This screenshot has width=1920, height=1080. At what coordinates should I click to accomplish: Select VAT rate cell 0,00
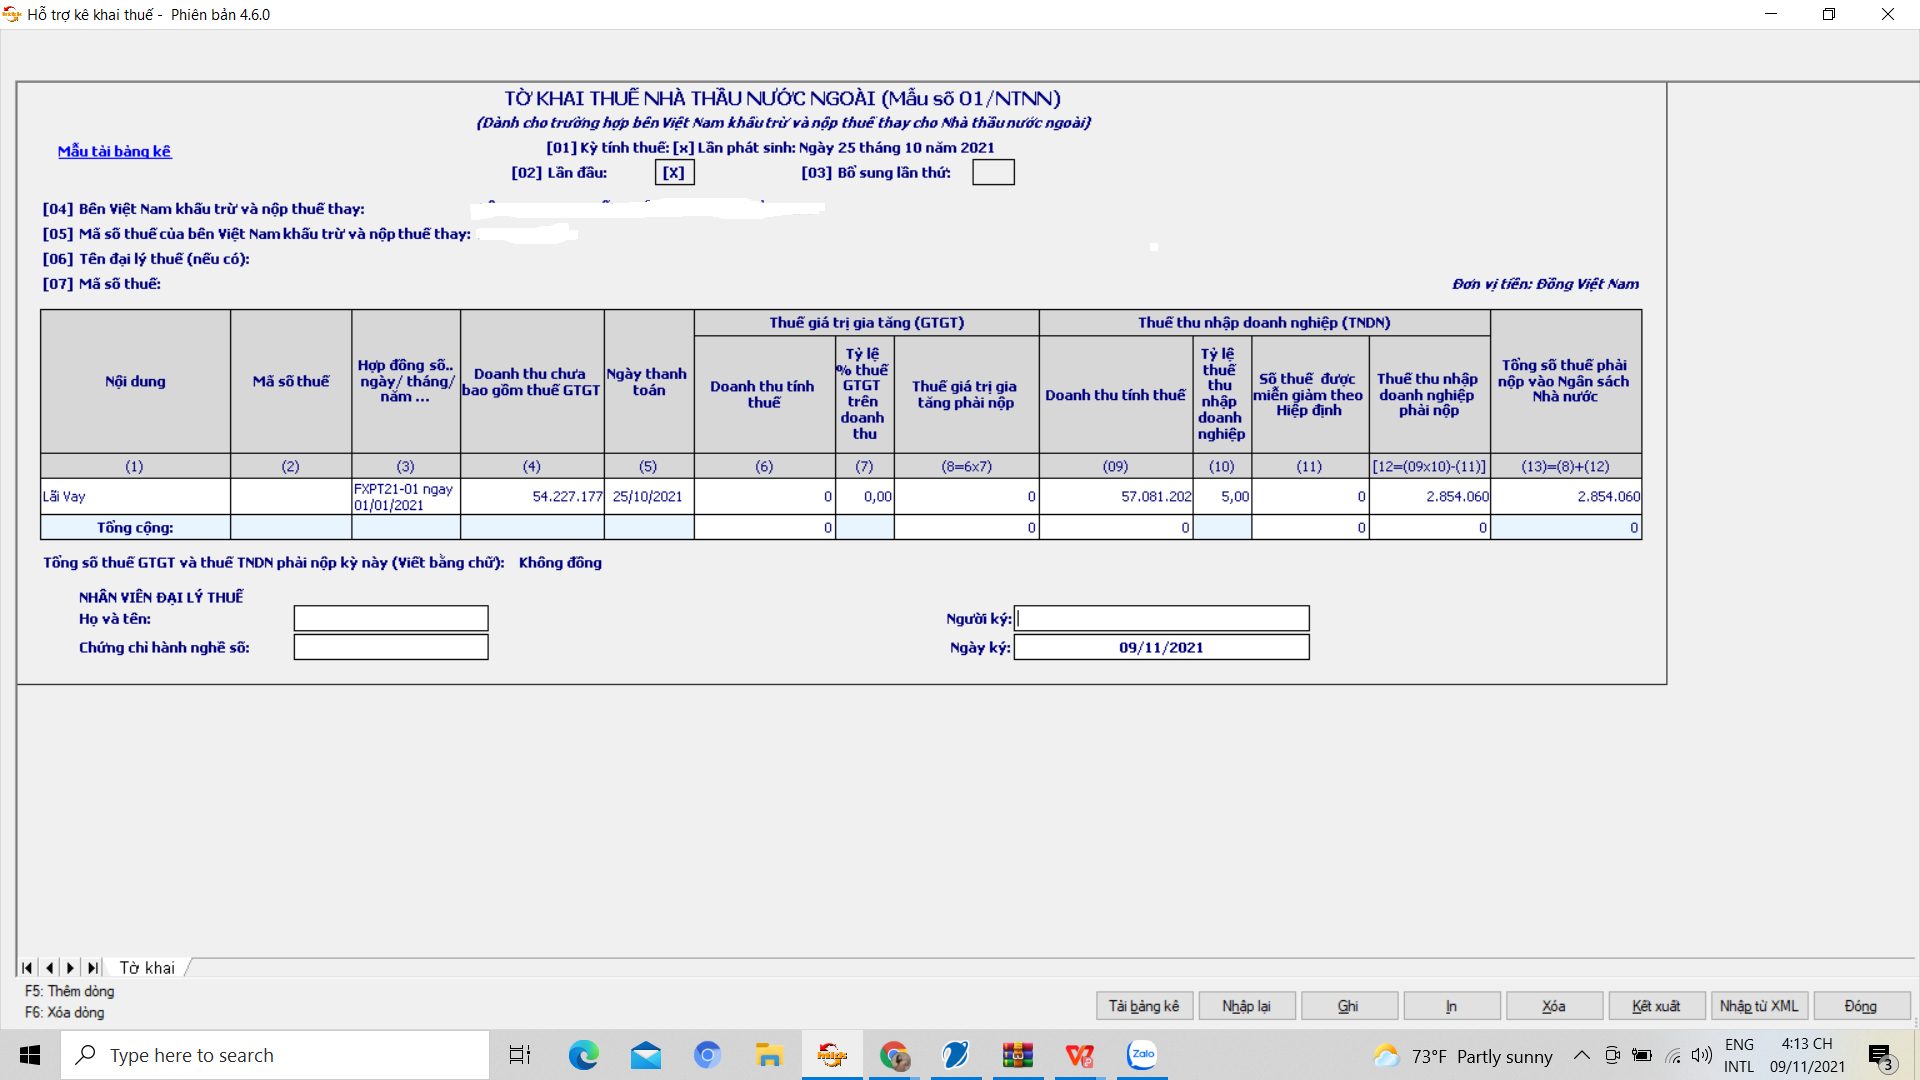pos(865,496)
